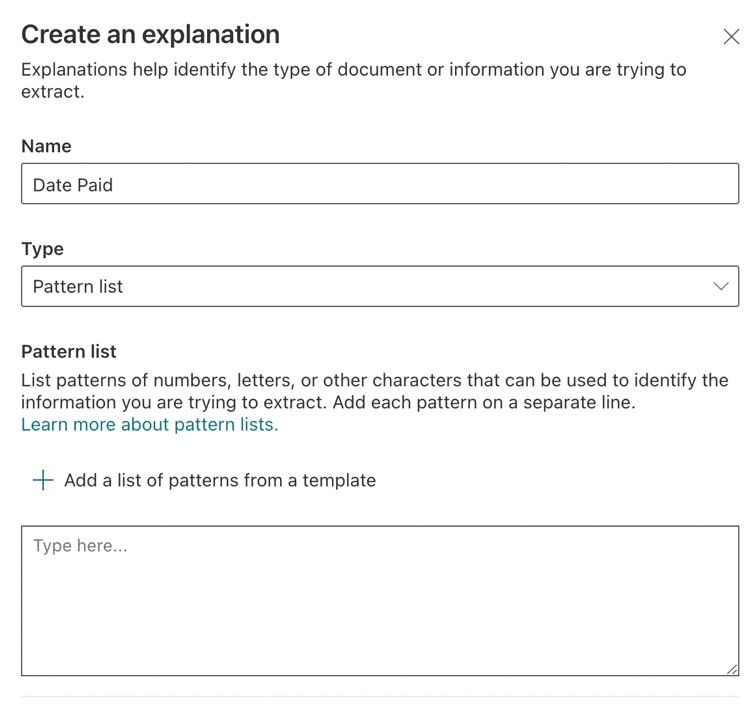Image resolution: width=750 pixels, height=709 pixels.
Task: Focus the Name field containing Date Paid
Action: click(380, 184)
